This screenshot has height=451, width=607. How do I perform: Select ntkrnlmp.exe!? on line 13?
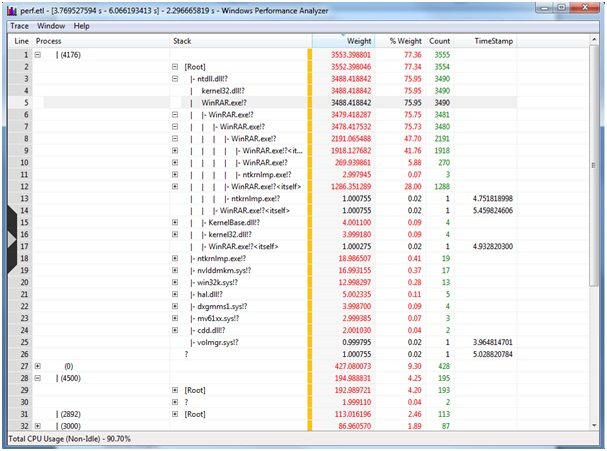tap(255, 199)
